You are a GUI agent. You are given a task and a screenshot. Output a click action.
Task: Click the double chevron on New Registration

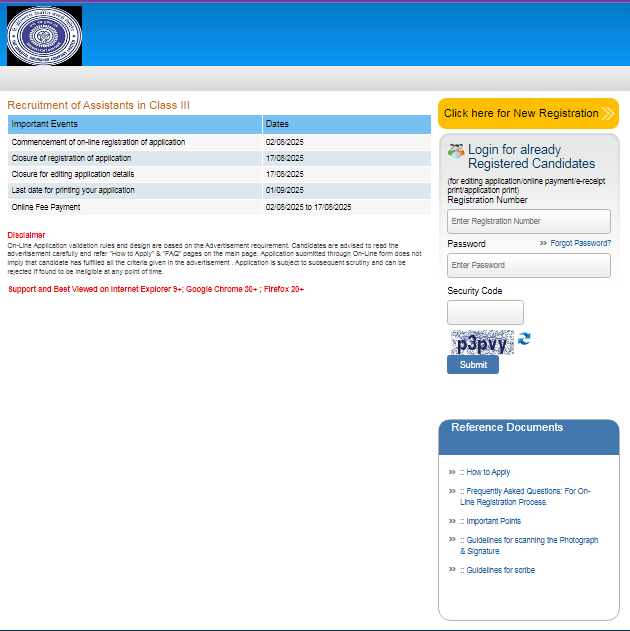[x=608, y=113]
